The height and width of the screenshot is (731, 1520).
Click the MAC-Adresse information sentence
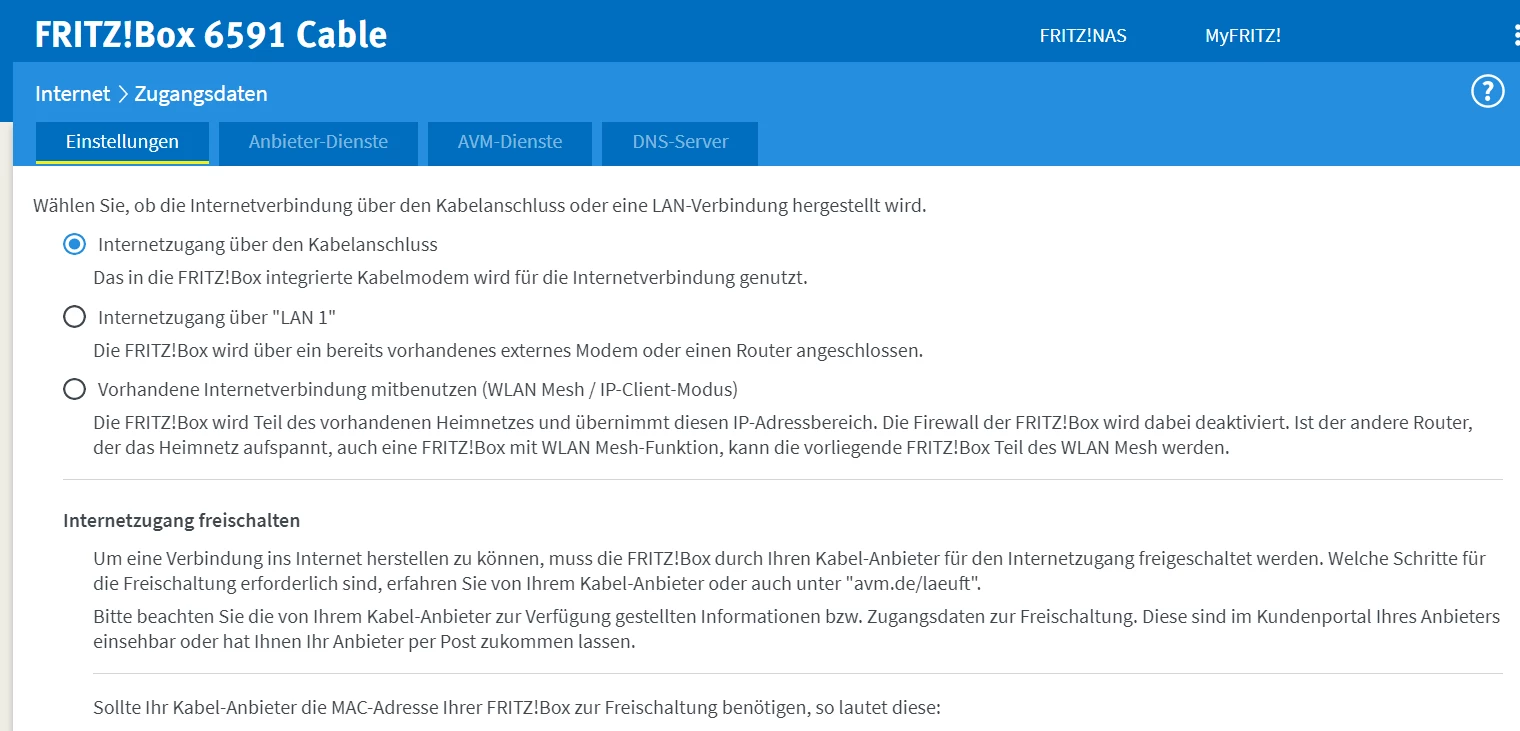[x=517, y=709]
